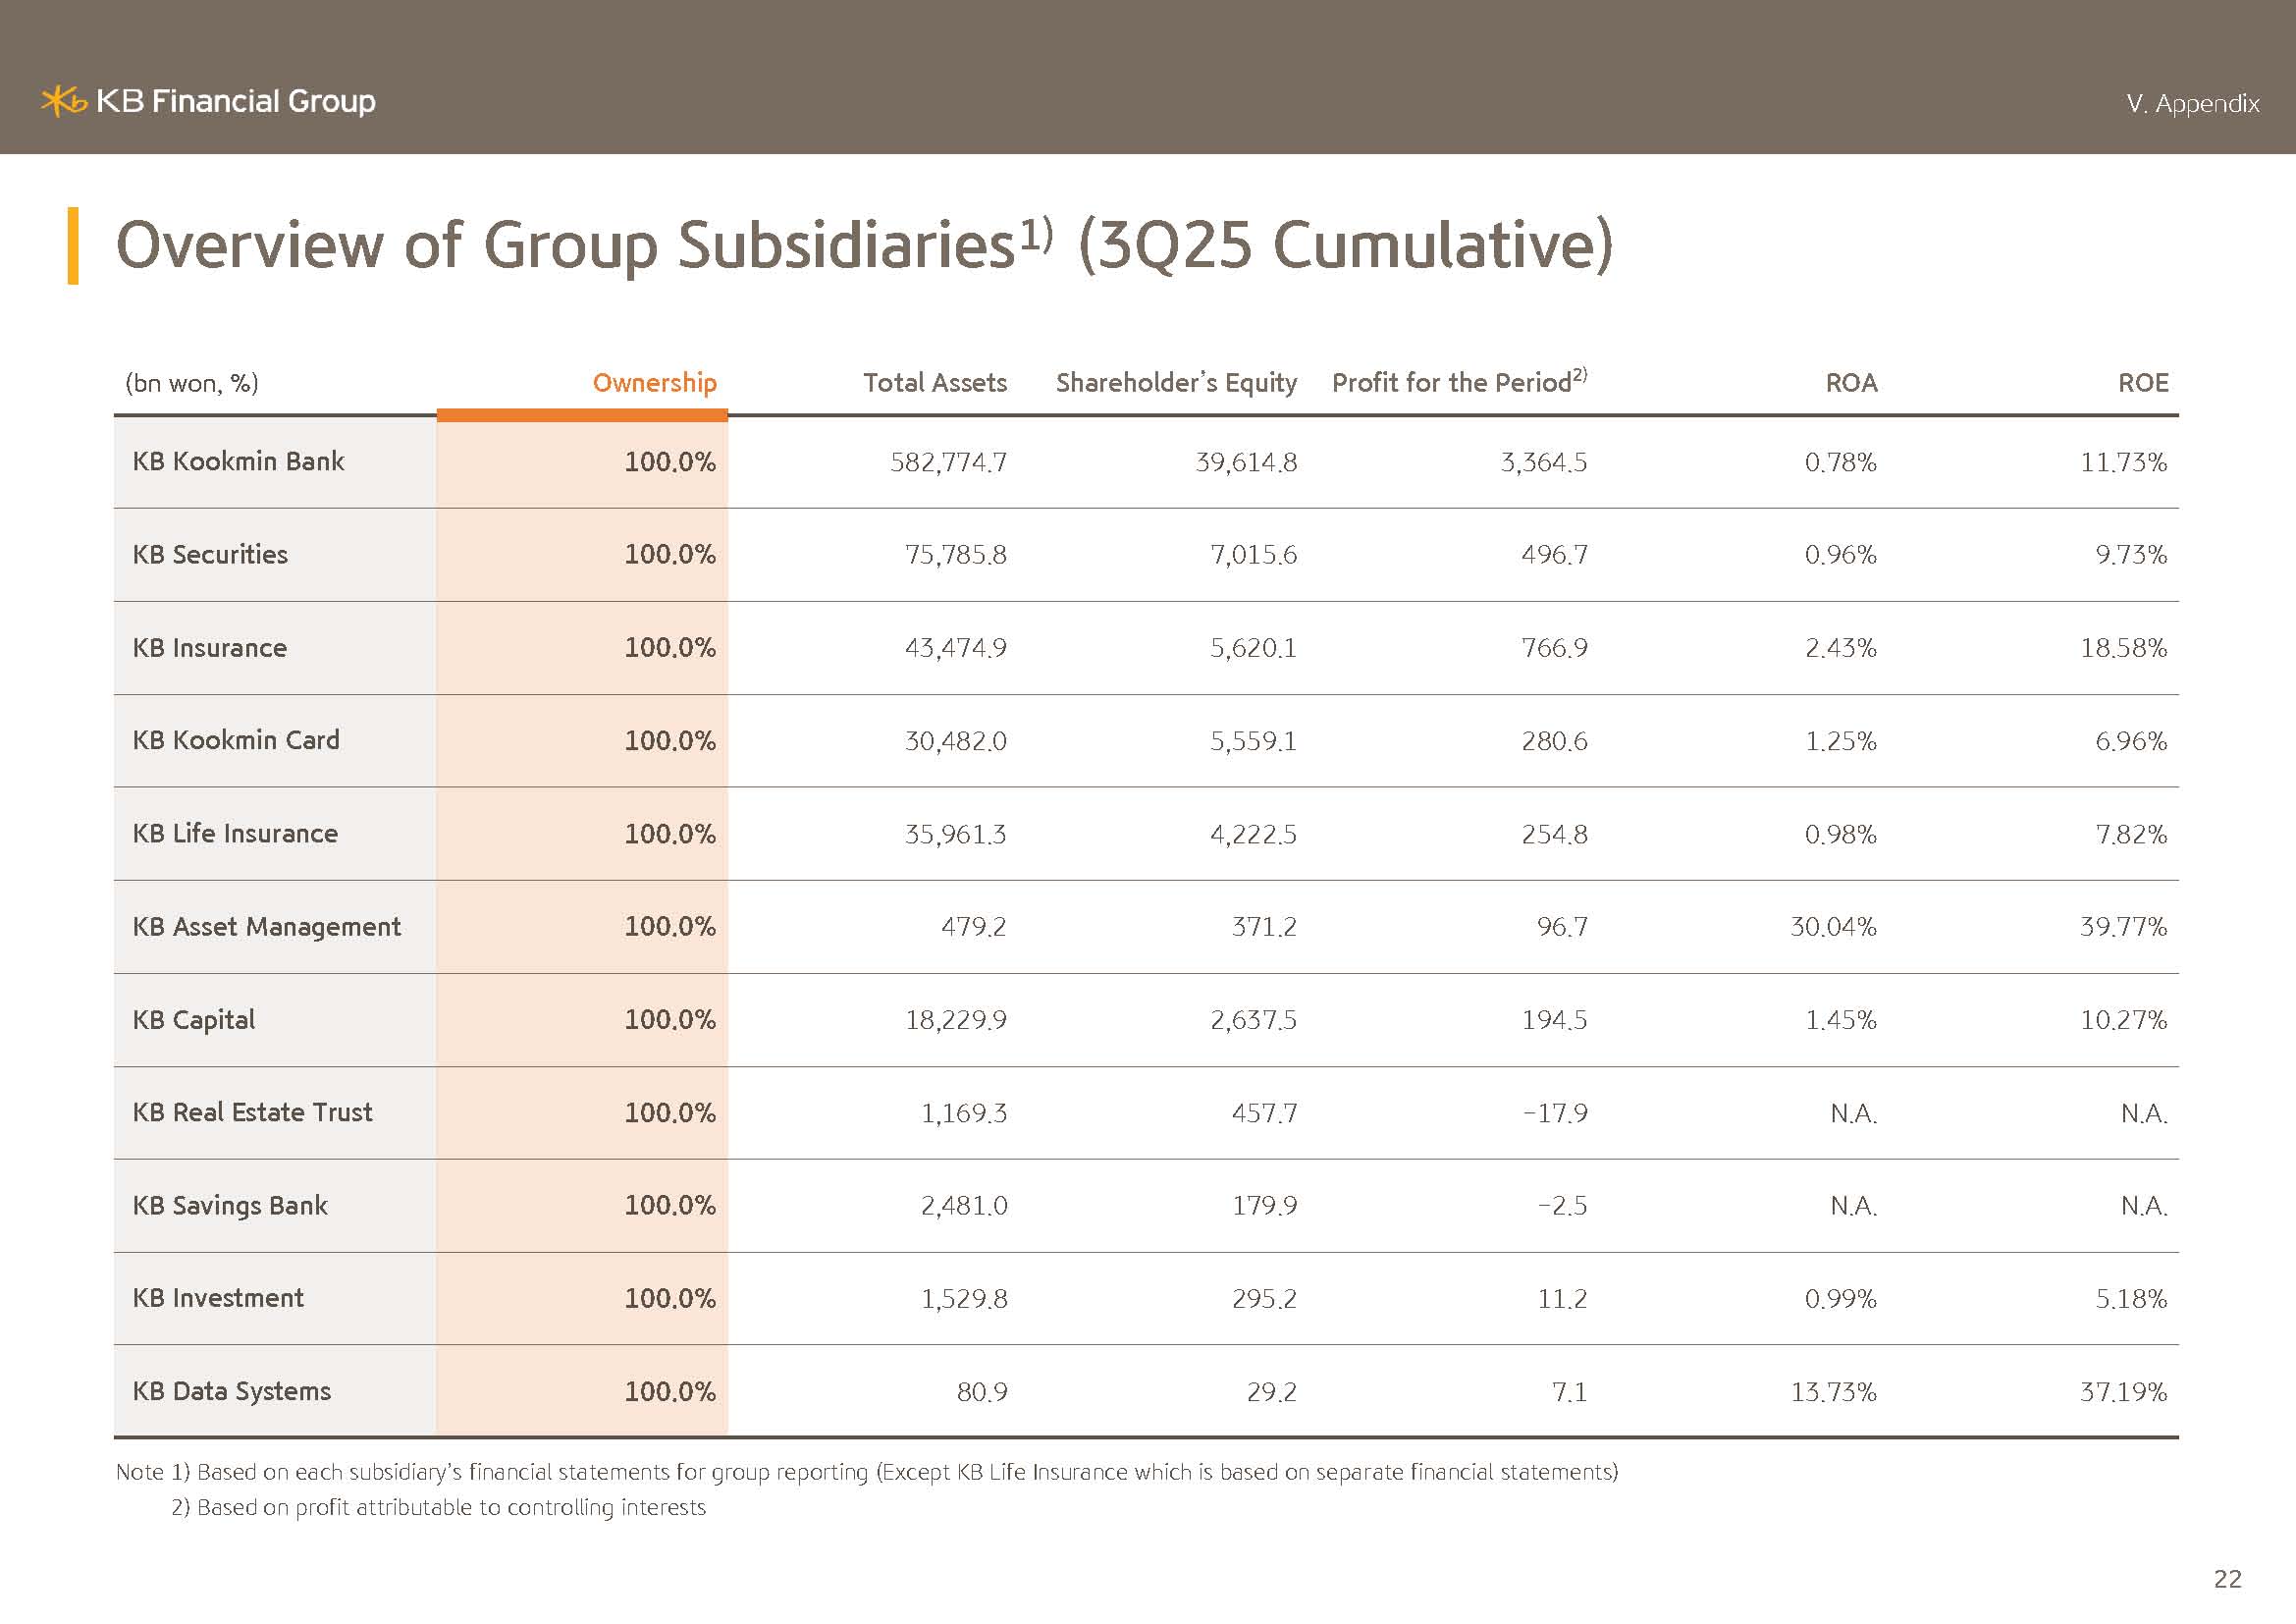The image size is (2296, 1624).
Task: Click the Total Assets column header
Action: [934, 383]
